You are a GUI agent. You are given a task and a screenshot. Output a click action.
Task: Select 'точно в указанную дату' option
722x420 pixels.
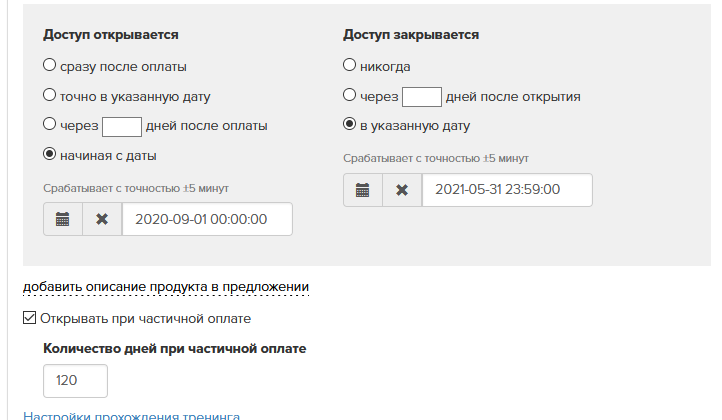49,96
